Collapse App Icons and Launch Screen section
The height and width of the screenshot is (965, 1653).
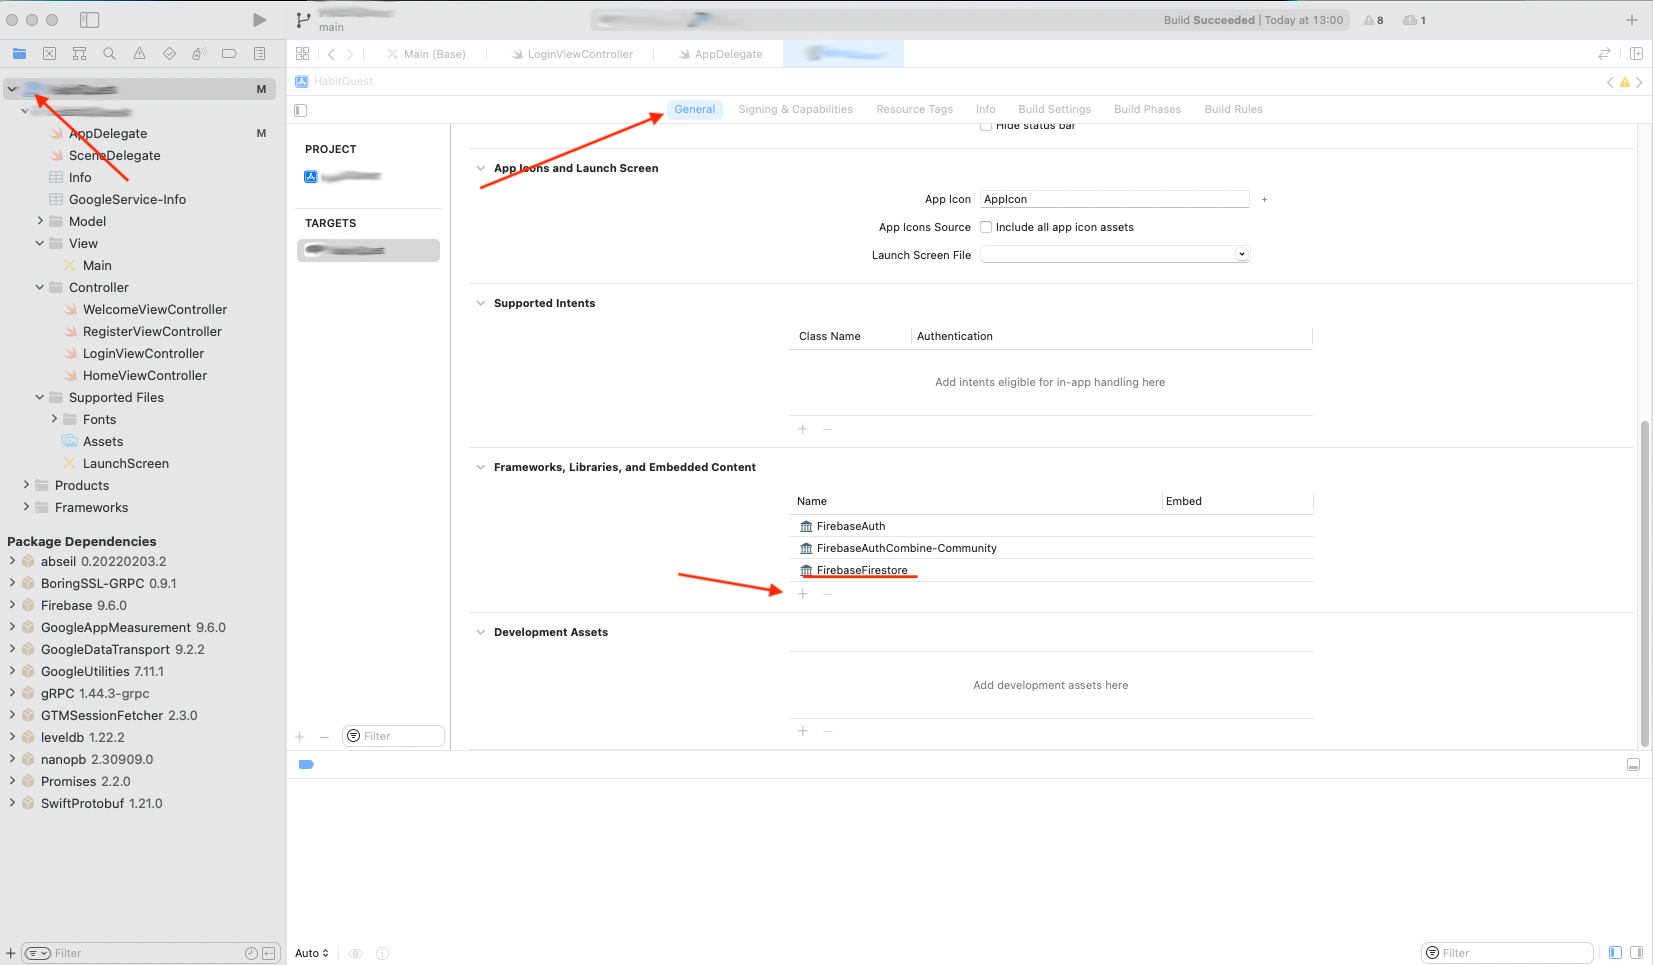[x=480, y=168]
